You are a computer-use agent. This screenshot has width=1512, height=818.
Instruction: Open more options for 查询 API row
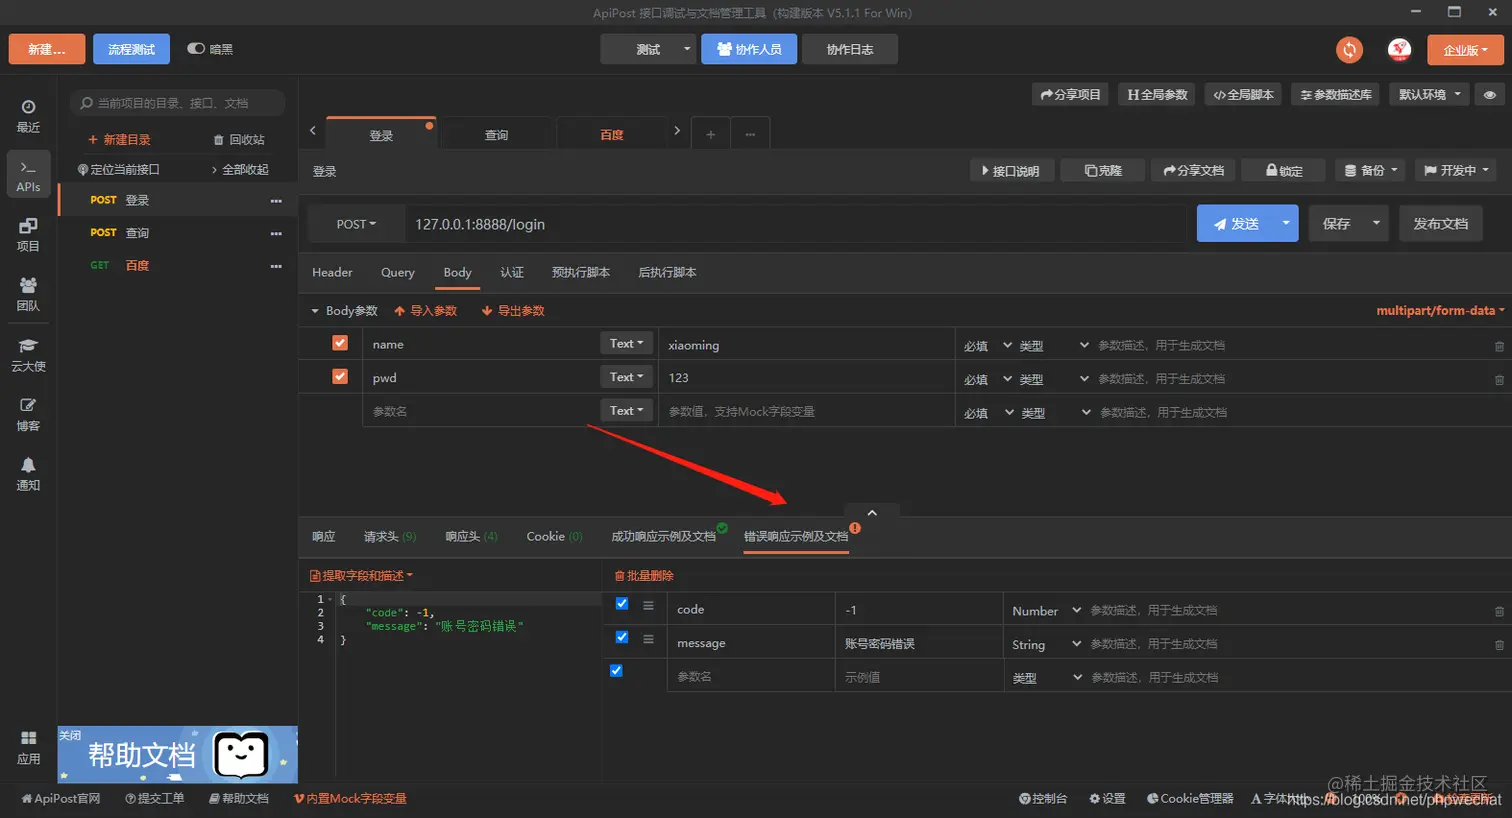coord(276,234)
